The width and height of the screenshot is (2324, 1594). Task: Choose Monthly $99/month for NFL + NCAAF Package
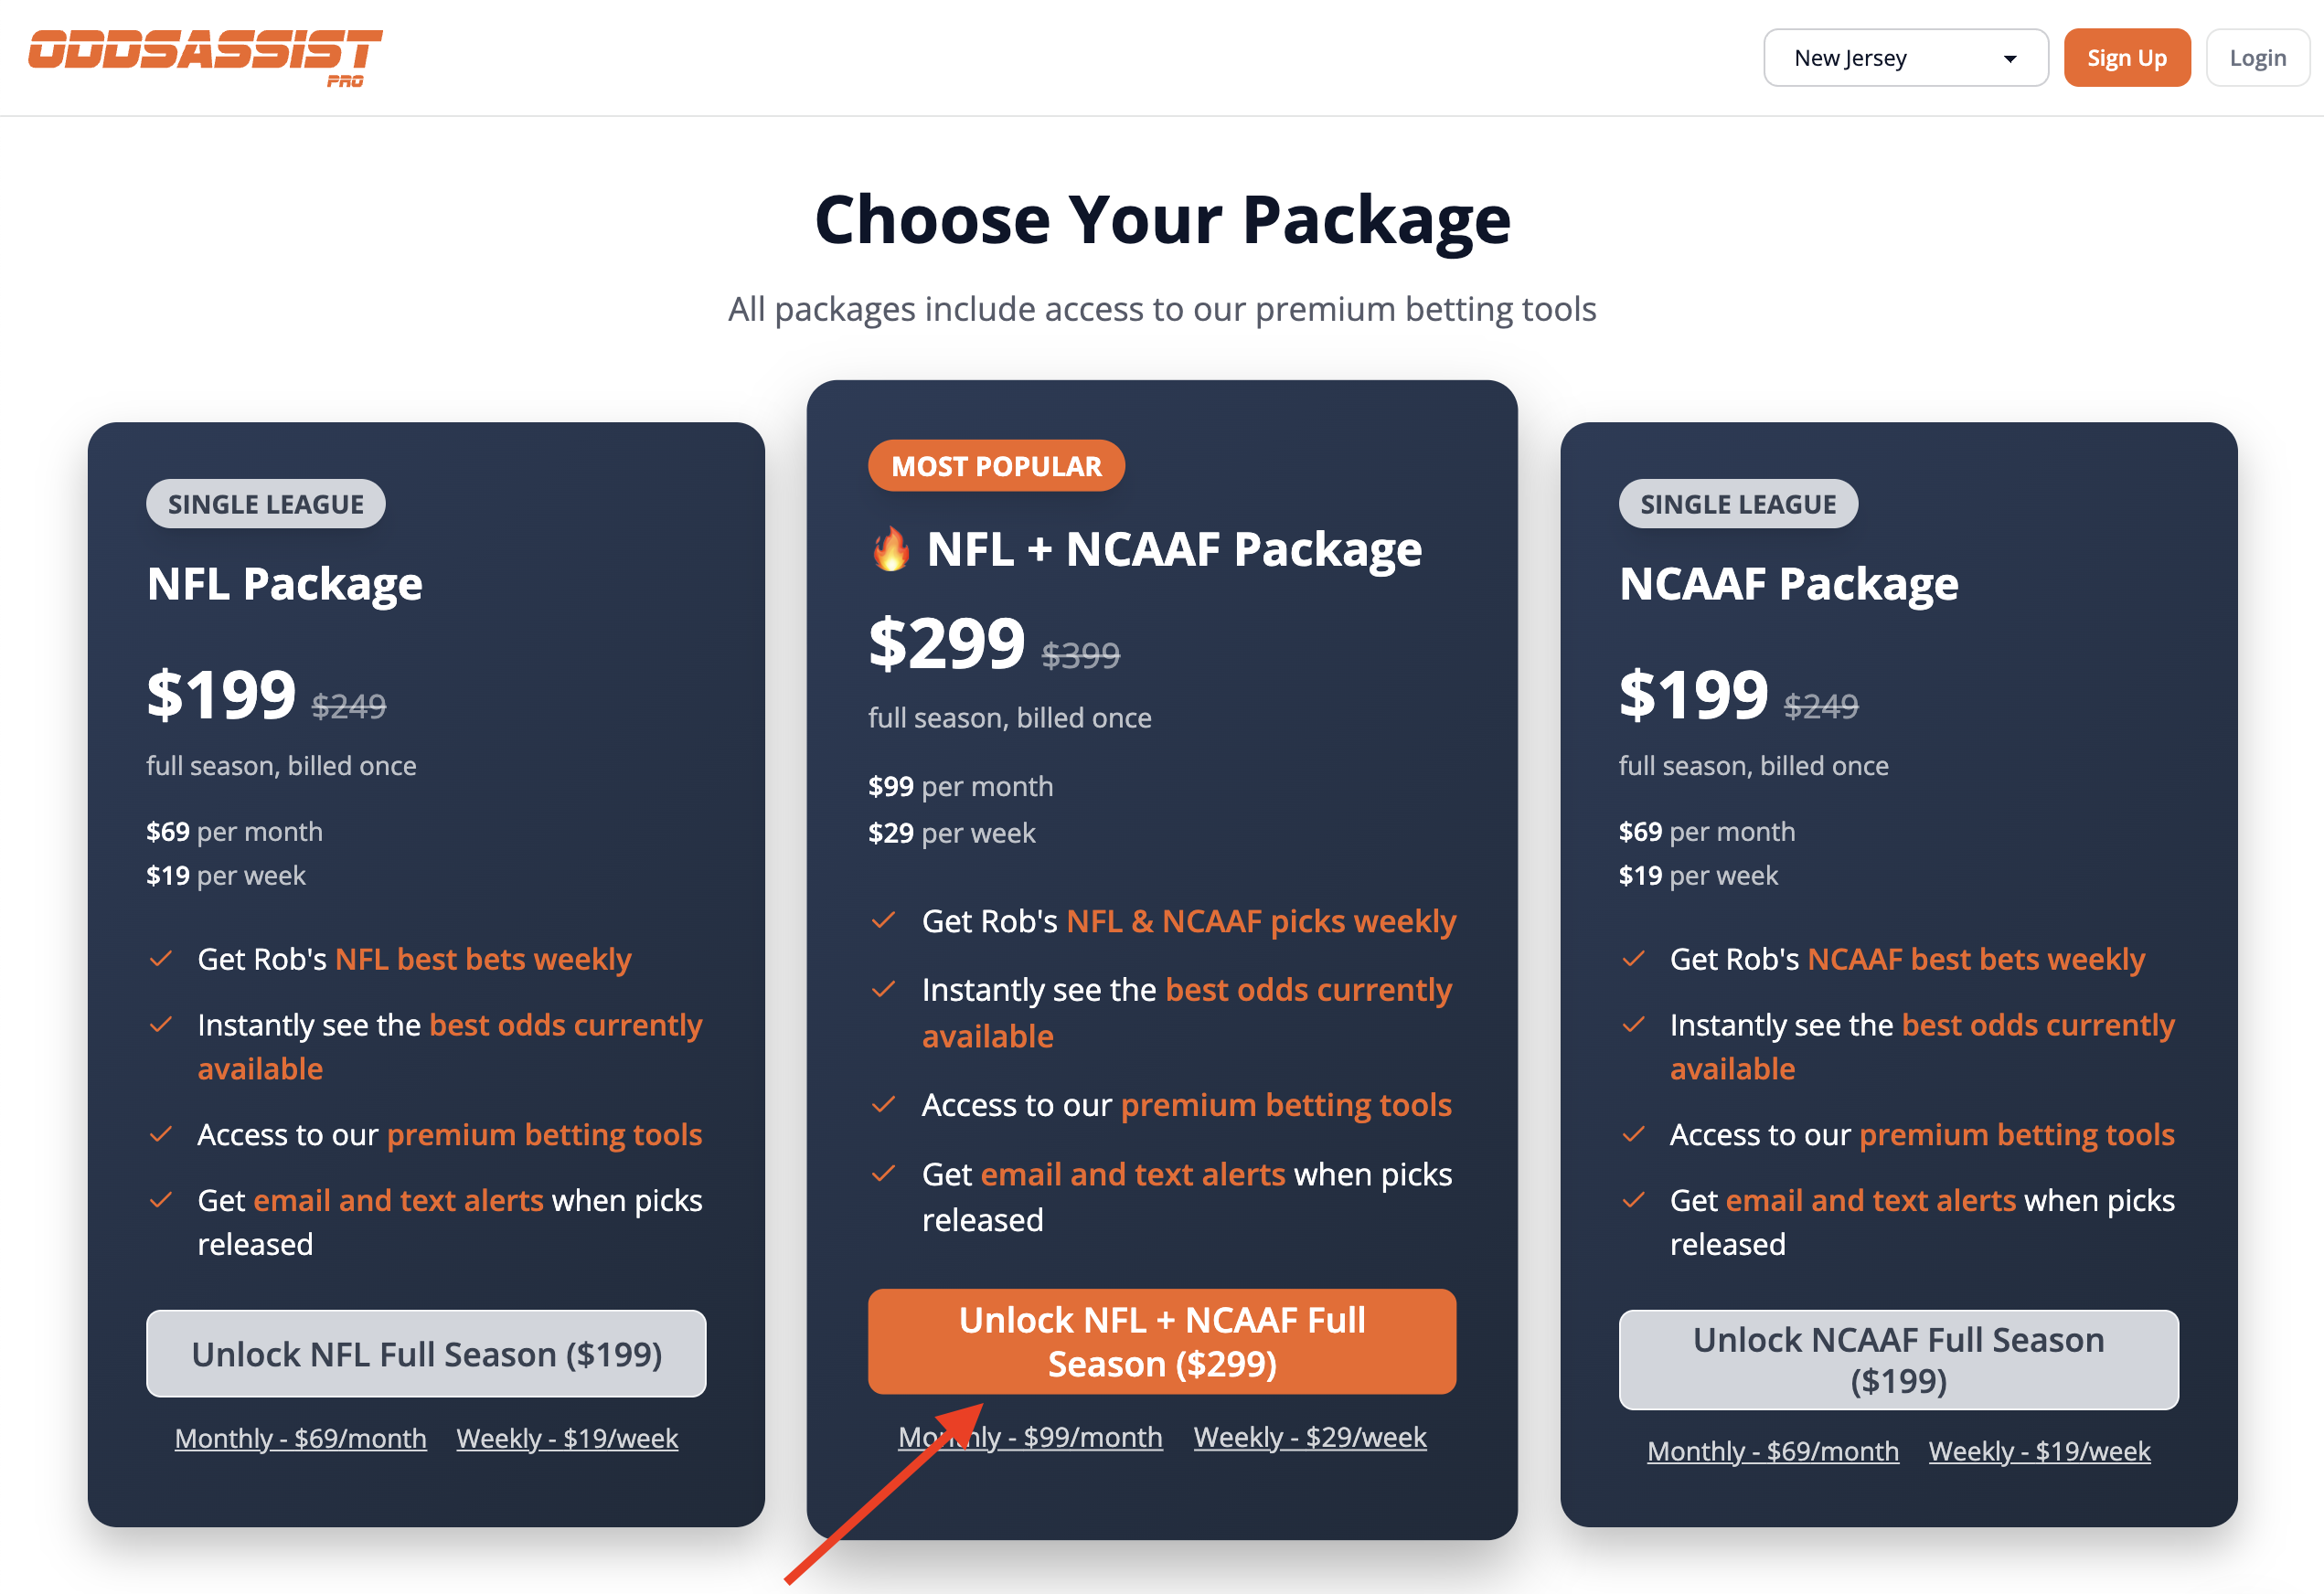click(1030, 1437)
